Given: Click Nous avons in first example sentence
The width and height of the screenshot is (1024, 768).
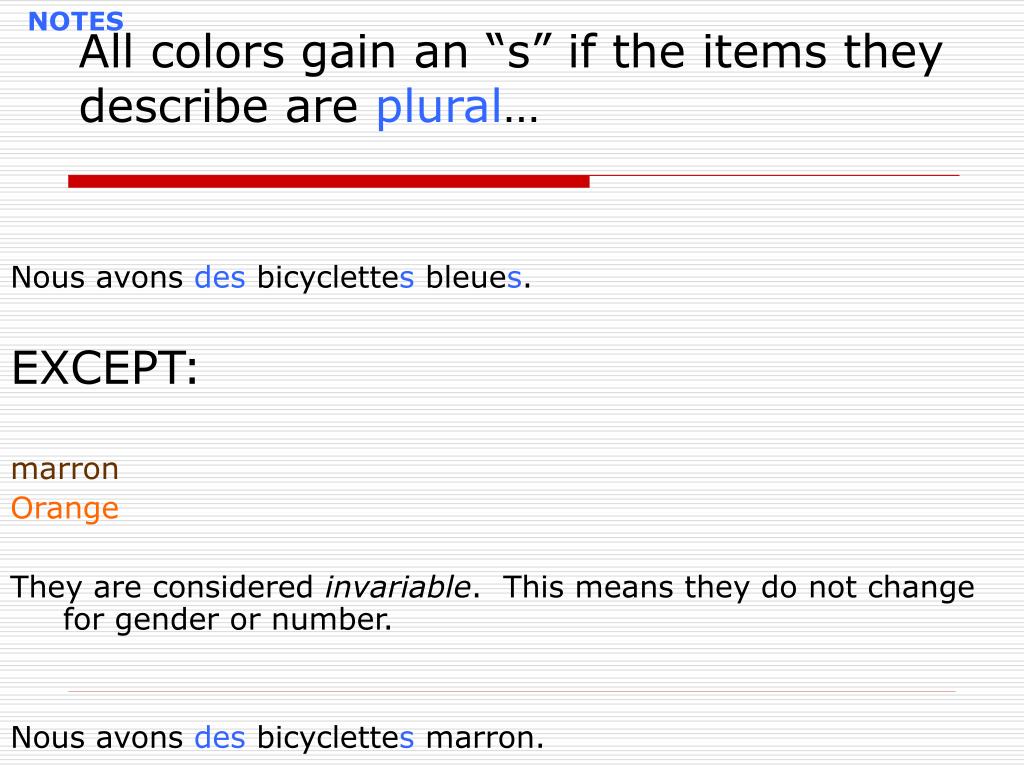Looking at the screenshot, I should pyautogui.click(x=97, y=278).
